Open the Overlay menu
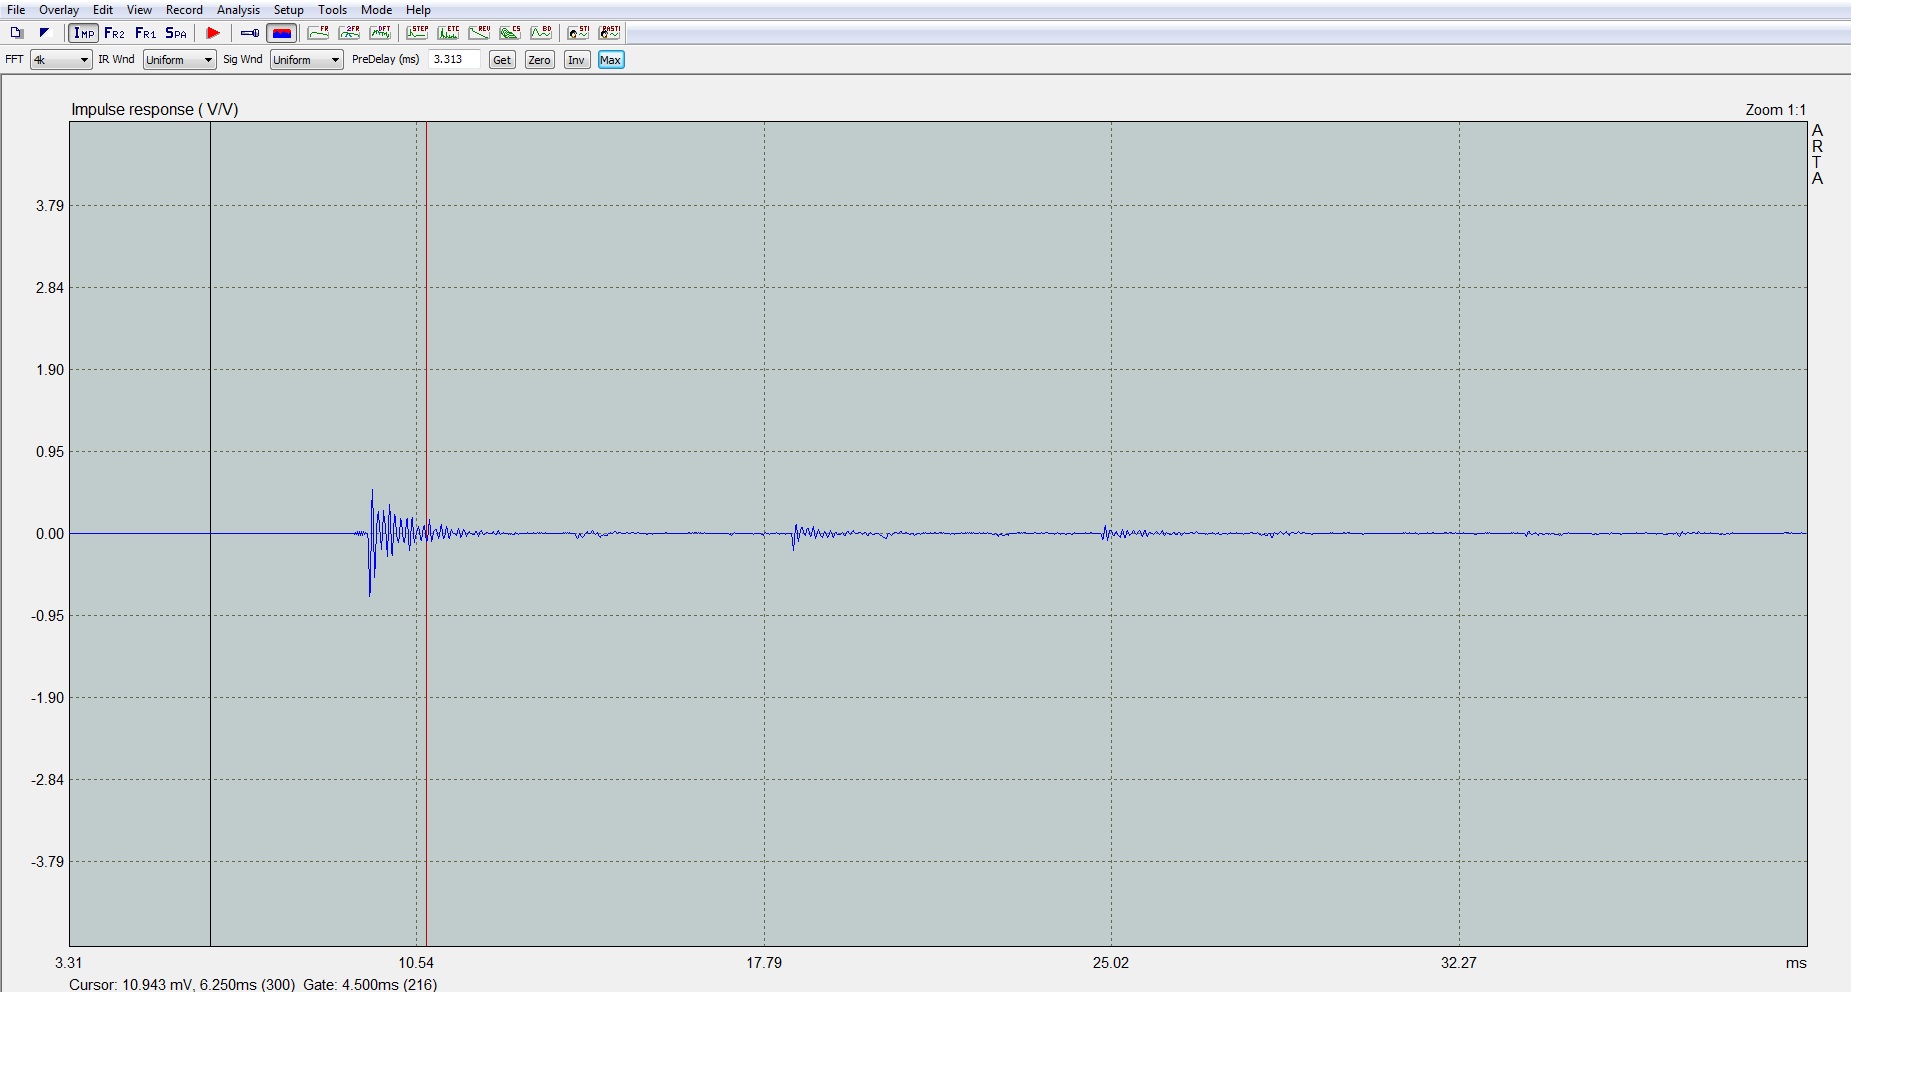Image resolution: width=1920 pixels, height=1080 pixels. [x=59, y=10]
